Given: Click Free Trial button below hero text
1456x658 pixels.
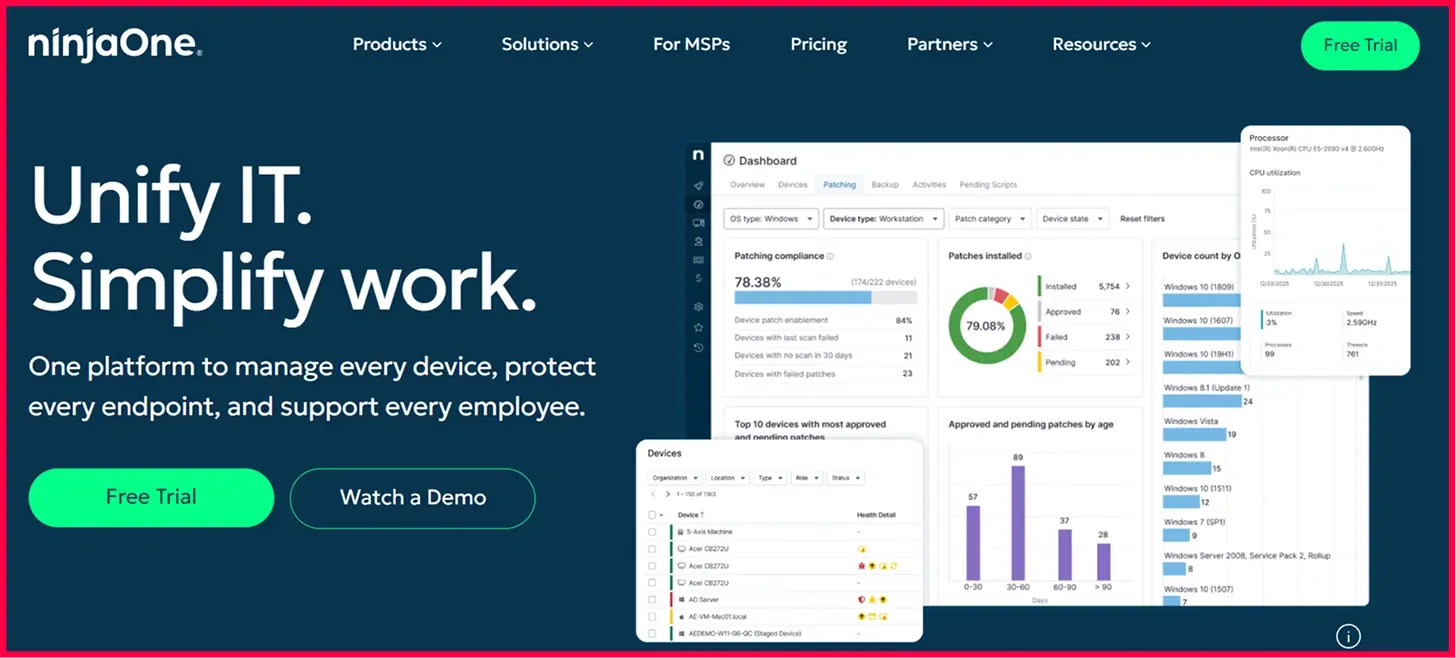Looking at the screenshot, I should pos(151,497).
